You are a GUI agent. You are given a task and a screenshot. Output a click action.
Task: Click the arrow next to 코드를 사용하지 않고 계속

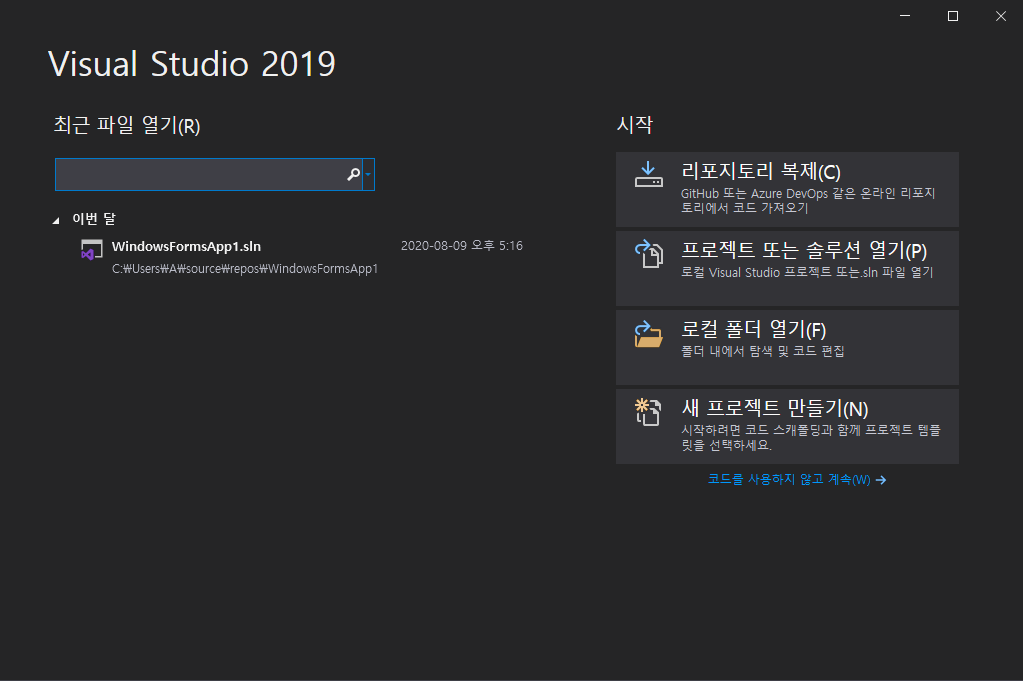(x=881, y=480)
